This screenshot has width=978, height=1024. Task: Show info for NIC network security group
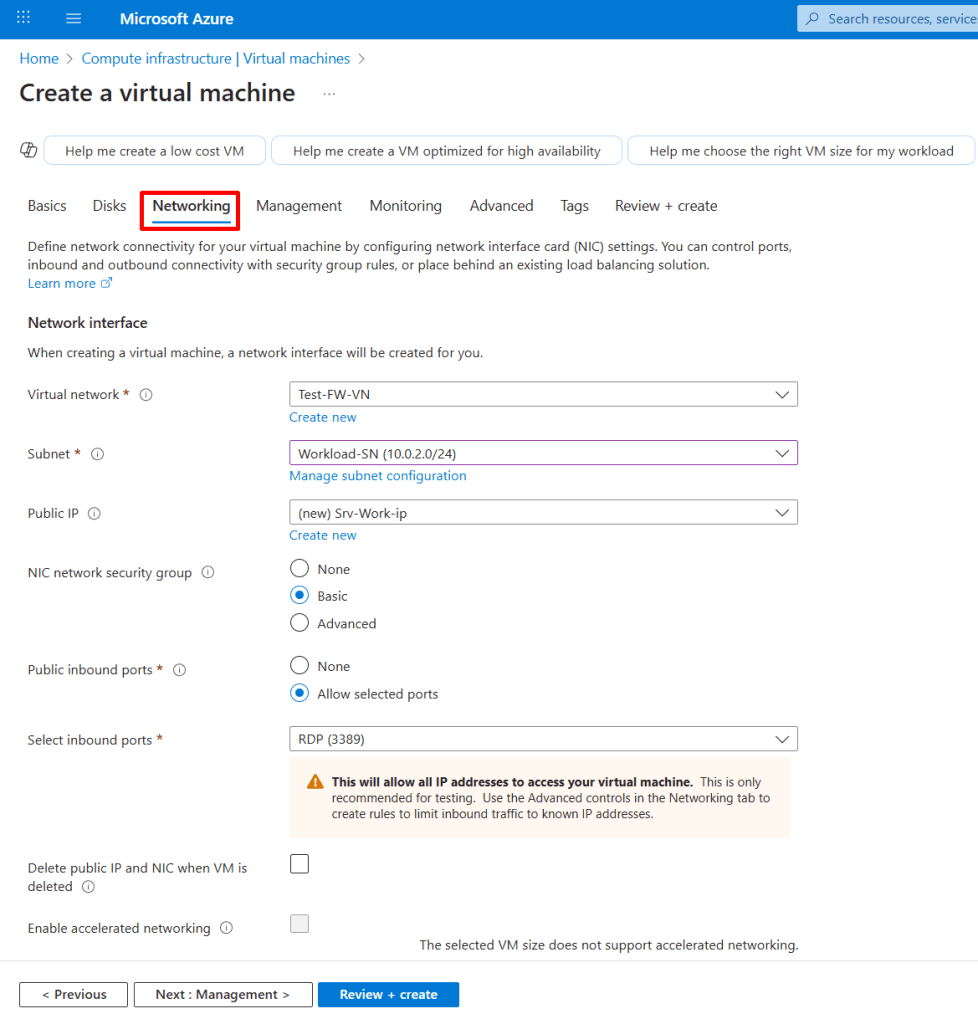(x=208, y=573)
